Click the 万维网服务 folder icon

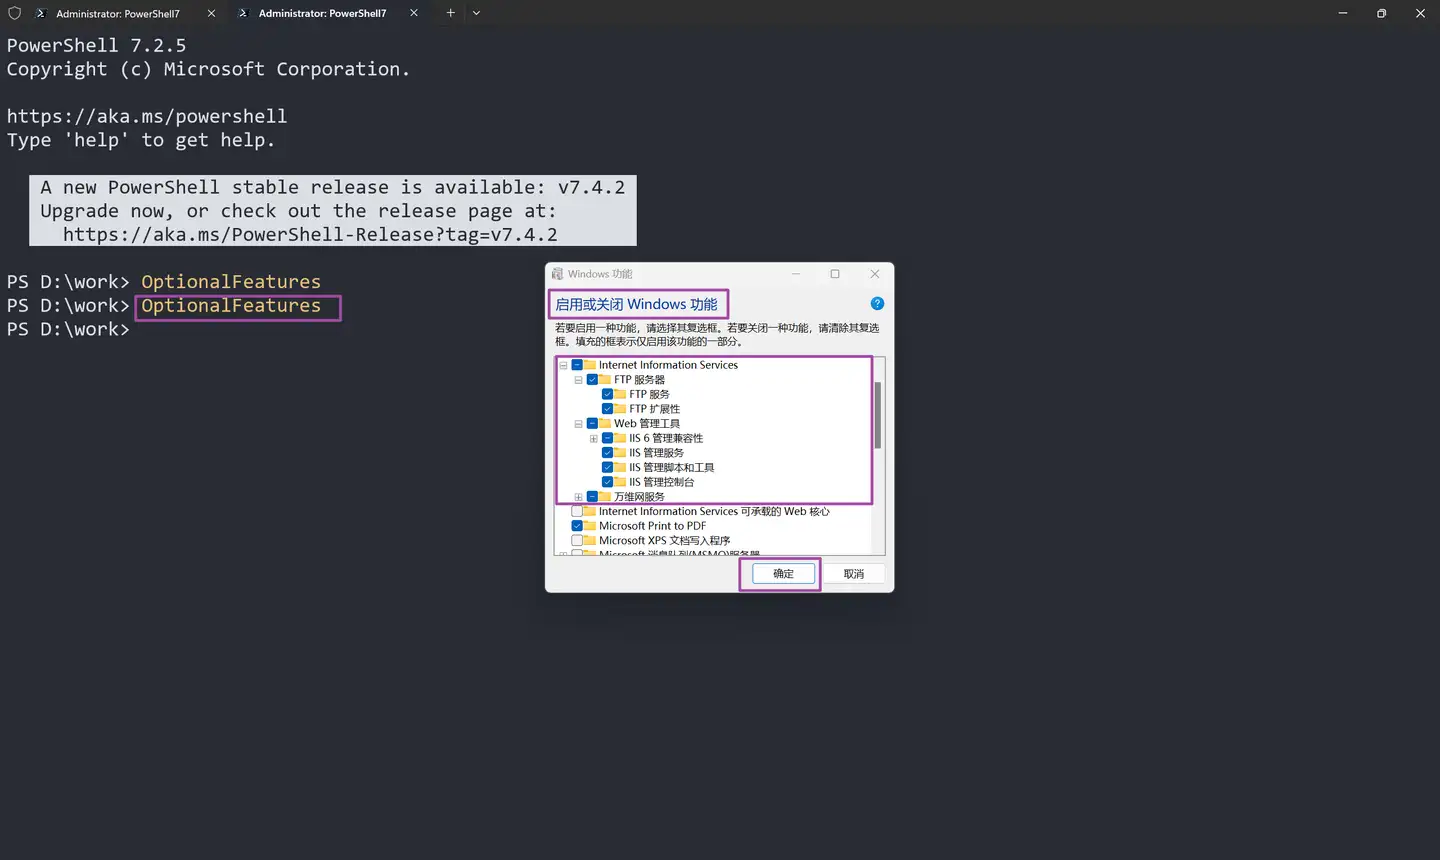coord(605,497)
